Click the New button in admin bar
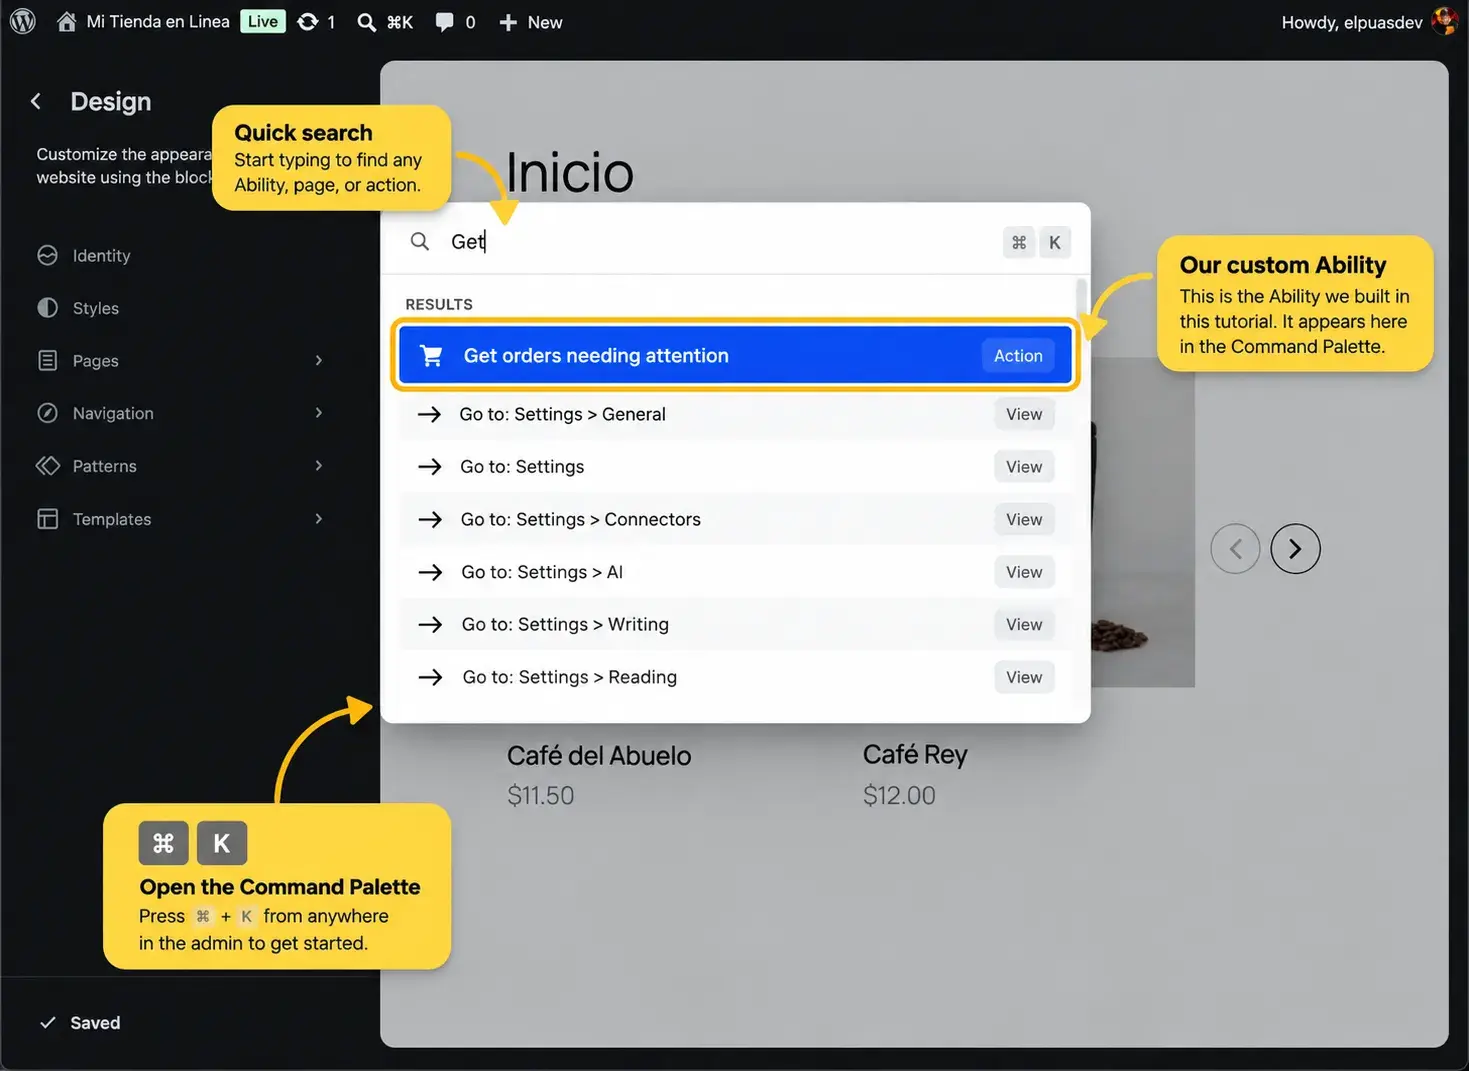Viewport: 1469px width, 1071px height. click(530, 22)
